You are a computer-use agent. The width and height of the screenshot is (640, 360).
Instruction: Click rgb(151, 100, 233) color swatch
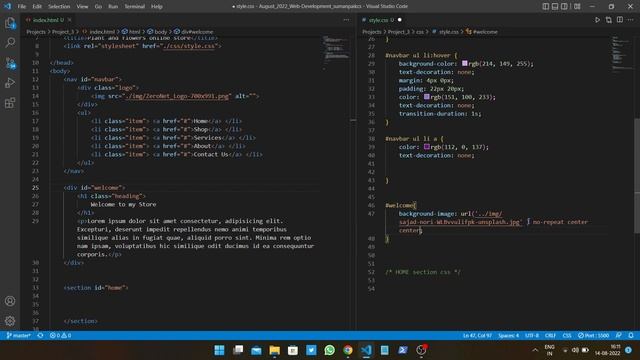coord(427,97)
